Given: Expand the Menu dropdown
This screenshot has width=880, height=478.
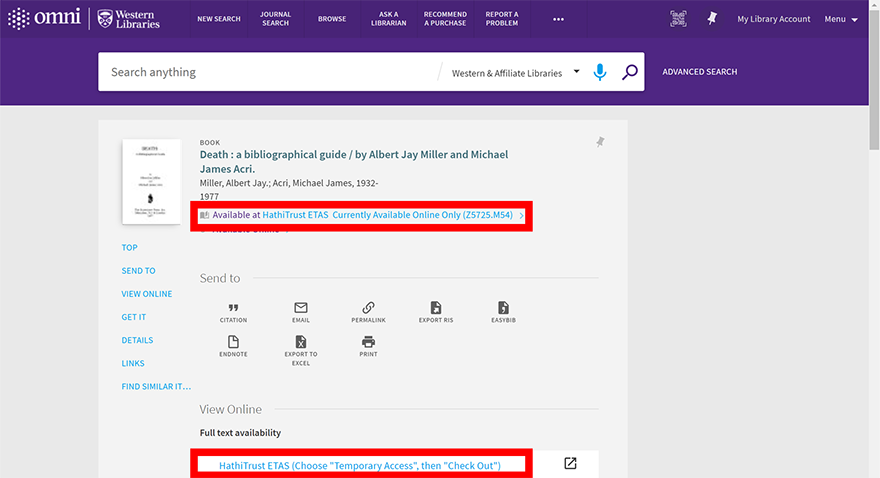Looking at the screenshot, I should click(x=840, y=19).
